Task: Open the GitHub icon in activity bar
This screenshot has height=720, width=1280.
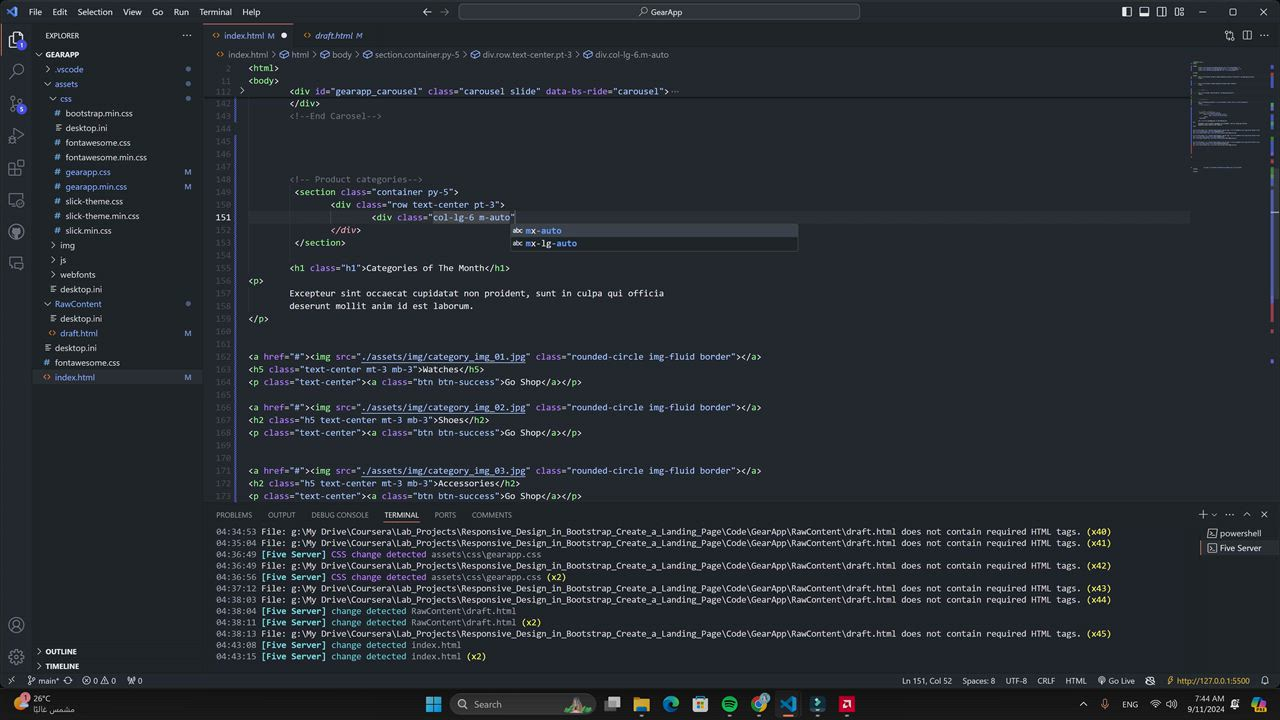Action: coord(16,232)
